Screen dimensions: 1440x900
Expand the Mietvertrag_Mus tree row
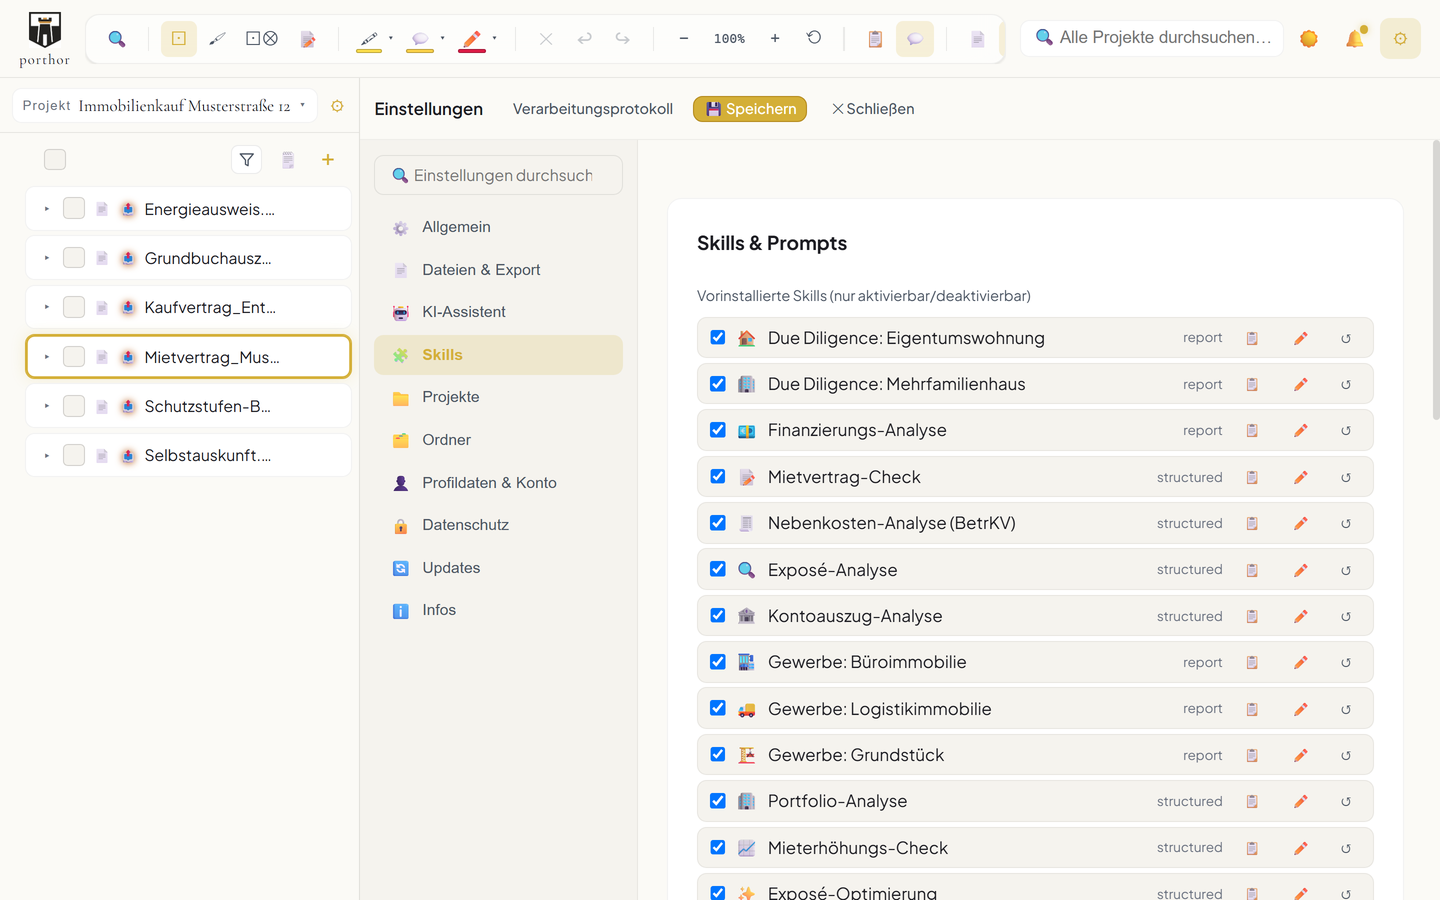[47, 357]
